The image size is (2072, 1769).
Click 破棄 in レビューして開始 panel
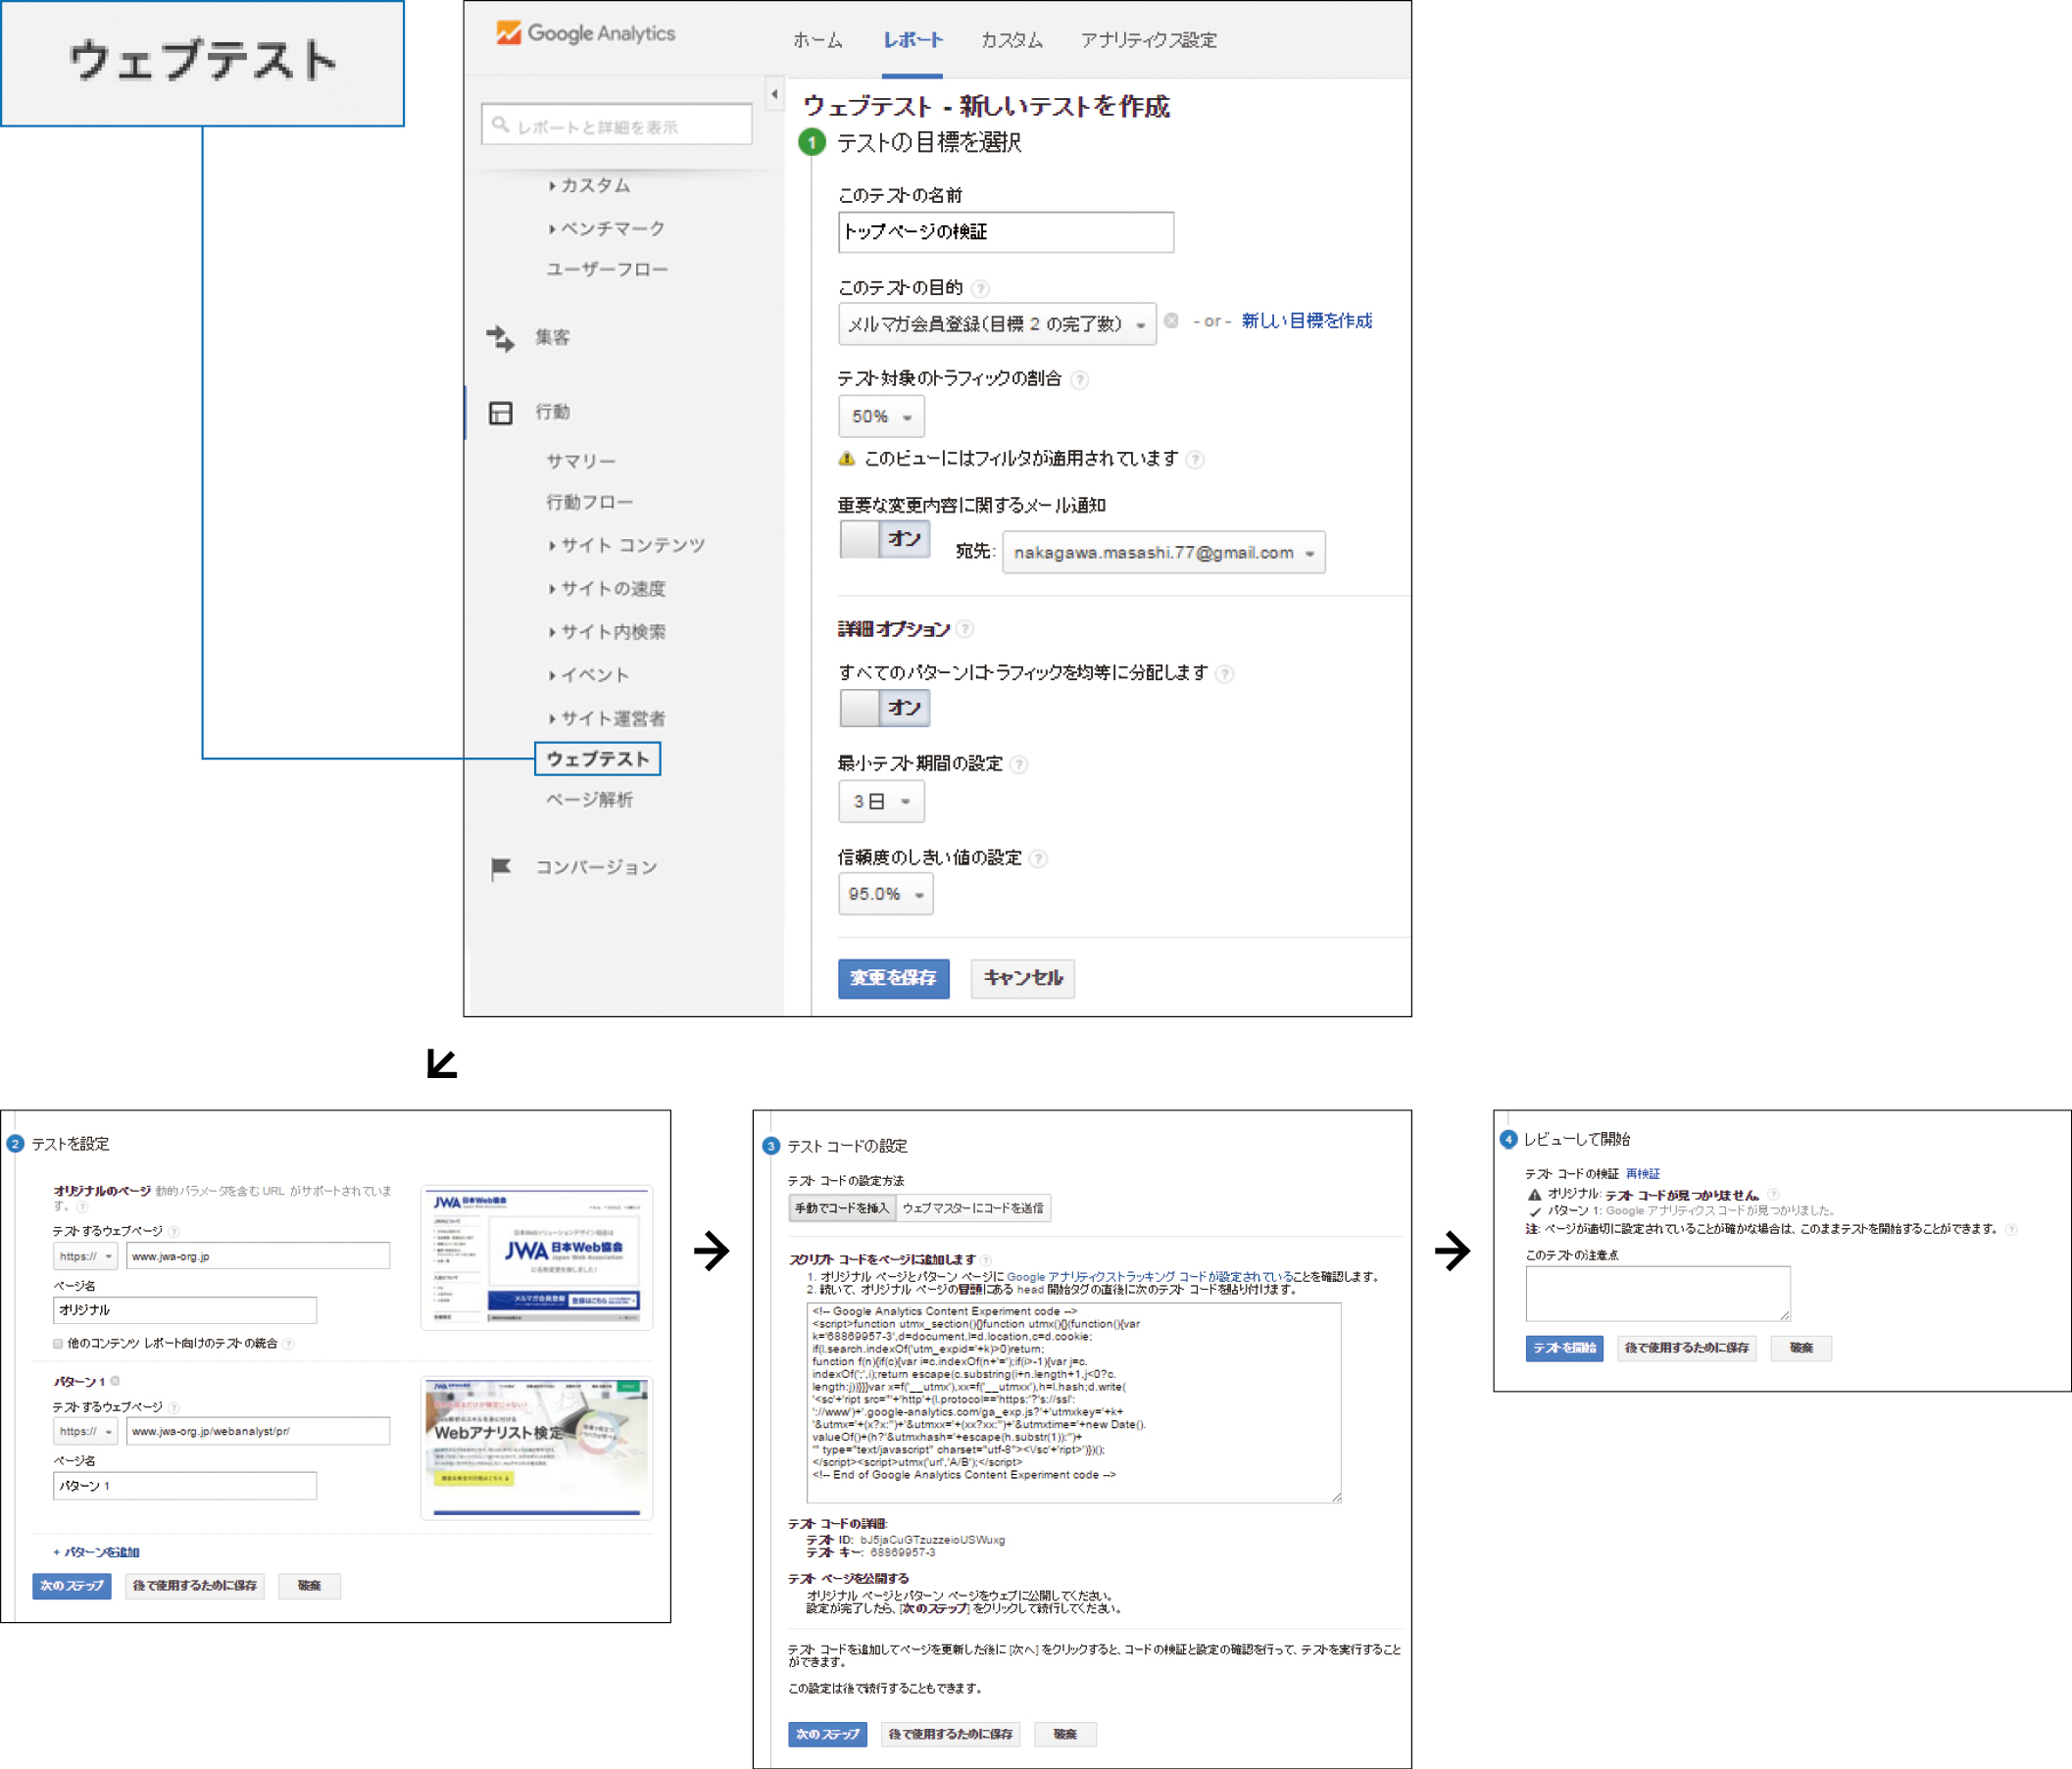pos(1801,1348)
